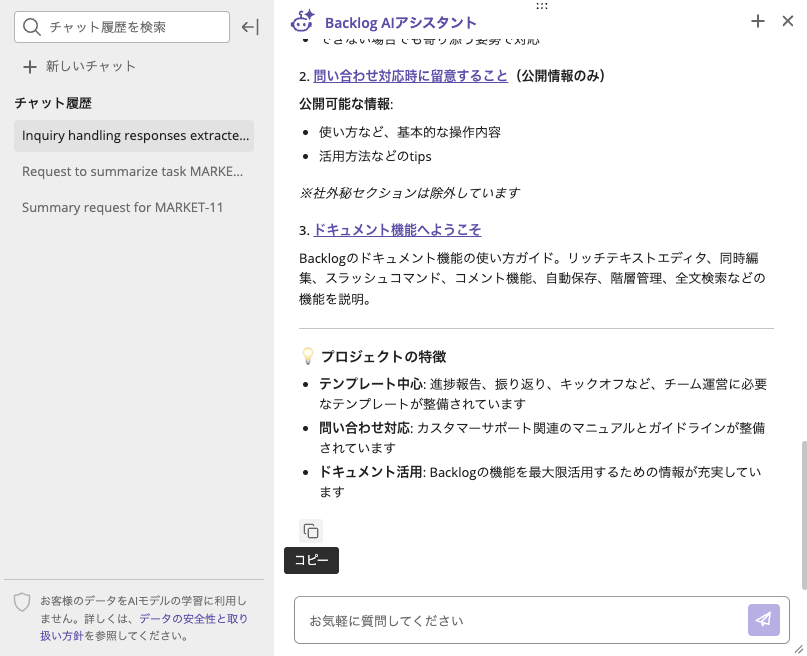The width and height of the screenshot is (807, 656).
Task: Open chat Request to summarize task MARKE...
Action: [132, 171]
